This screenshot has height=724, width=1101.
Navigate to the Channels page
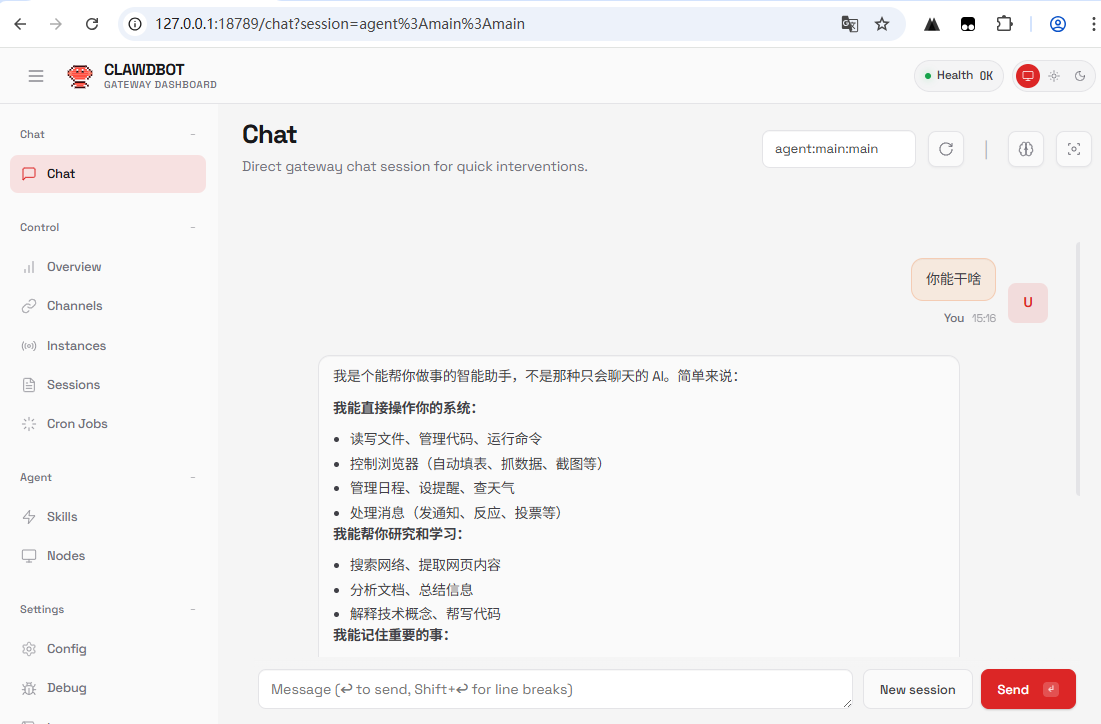75,306
